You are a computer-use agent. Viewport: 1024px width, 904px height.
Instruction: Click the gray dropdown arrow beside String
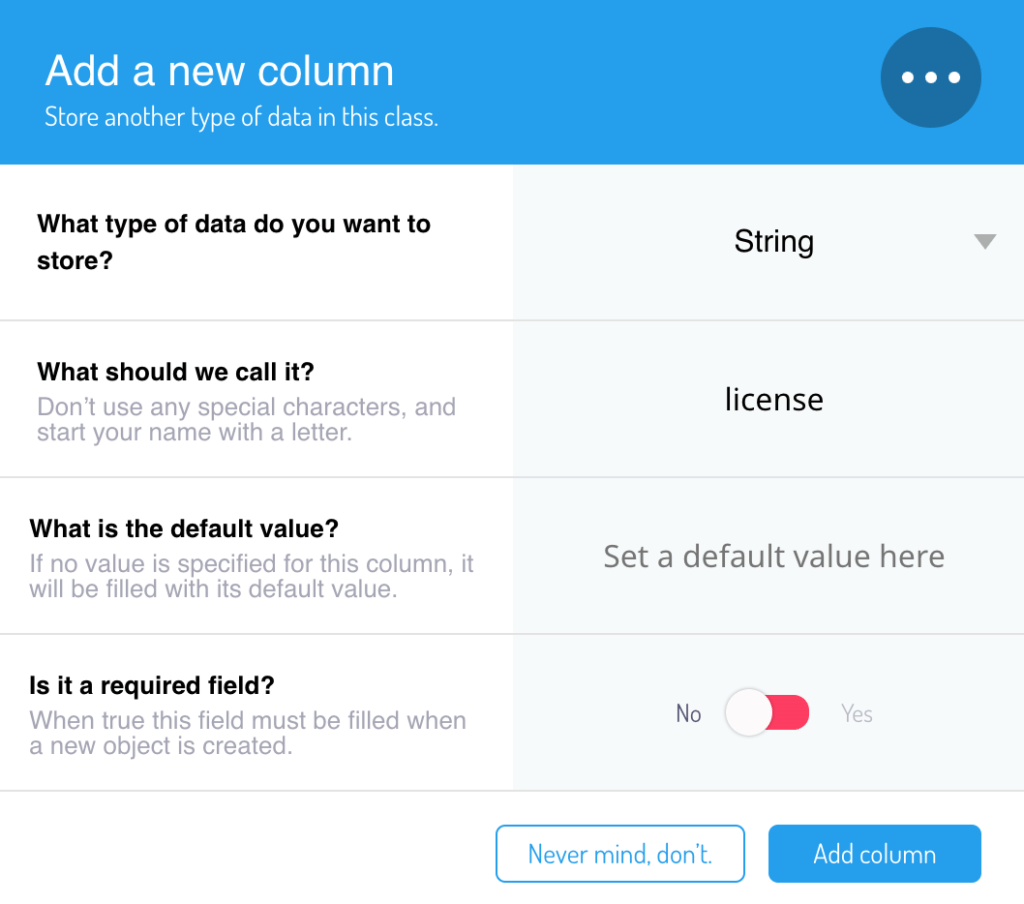pos(985,242)
